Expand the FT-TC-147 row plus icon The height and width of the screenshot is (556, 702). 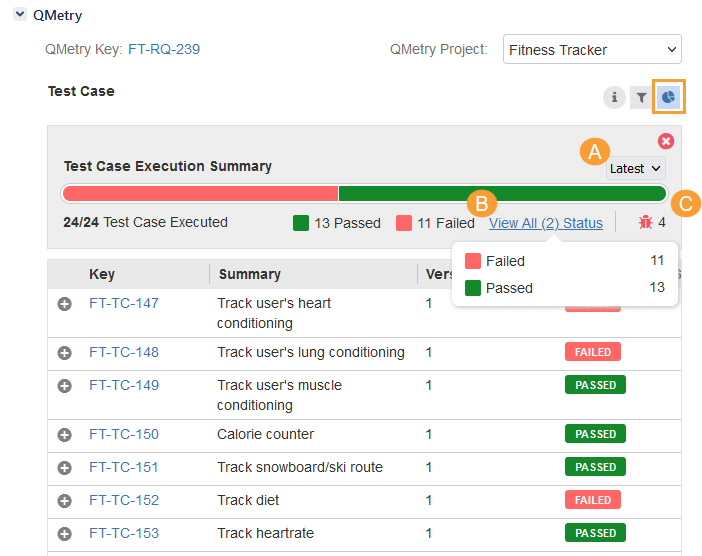pyautogui.click(x=65, y=304)
